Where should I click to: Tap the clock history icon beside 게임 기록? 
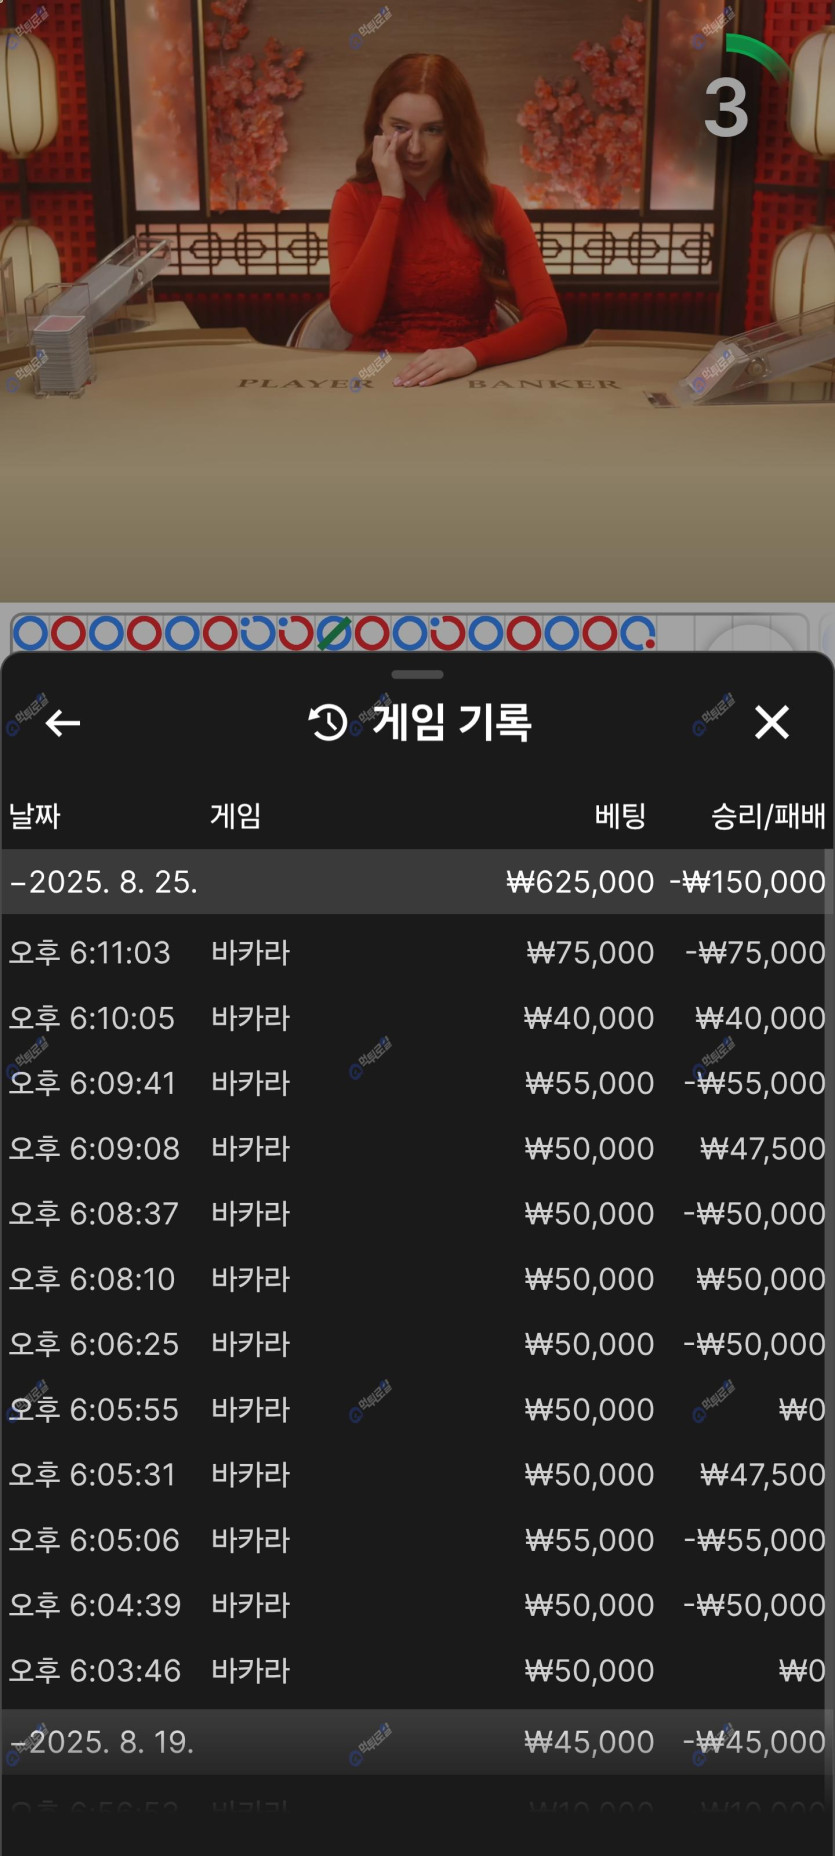coord(328,722)
